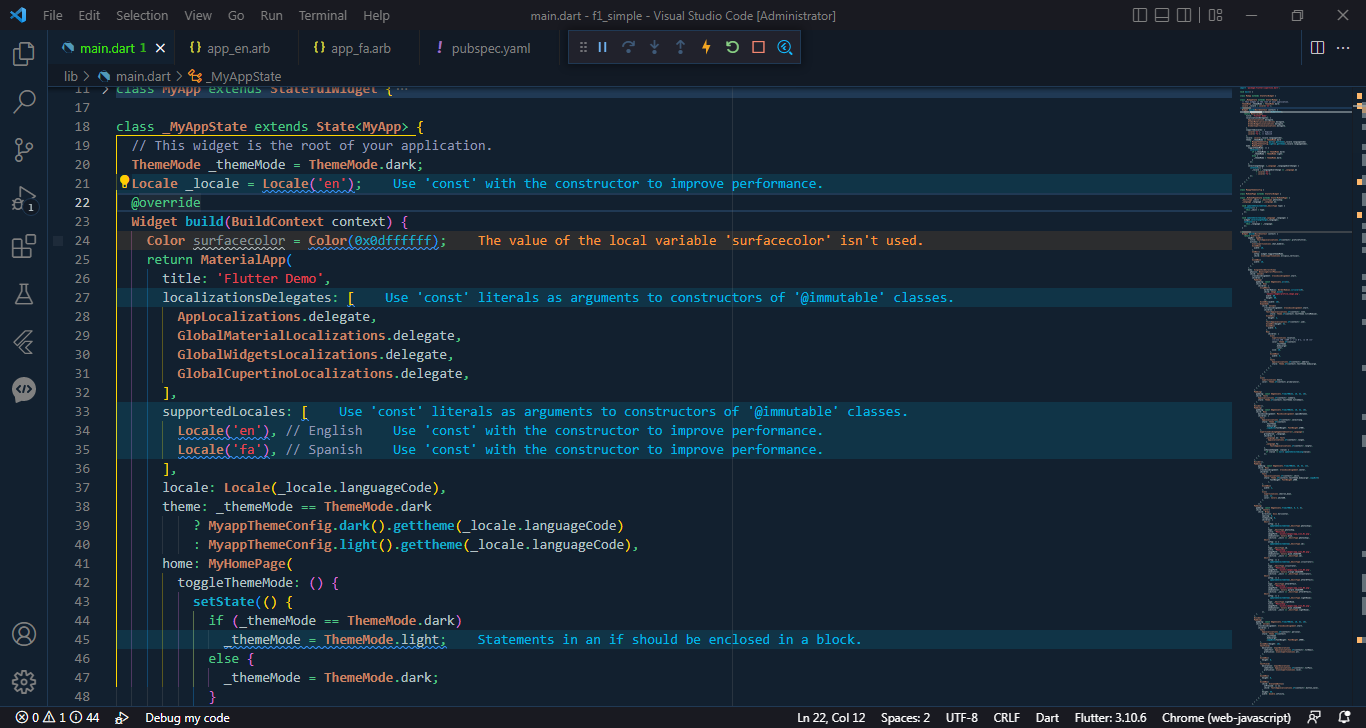Open the View menu
Screen dimensions: 1366x728
pyautogui.click(x=198, y=15)
